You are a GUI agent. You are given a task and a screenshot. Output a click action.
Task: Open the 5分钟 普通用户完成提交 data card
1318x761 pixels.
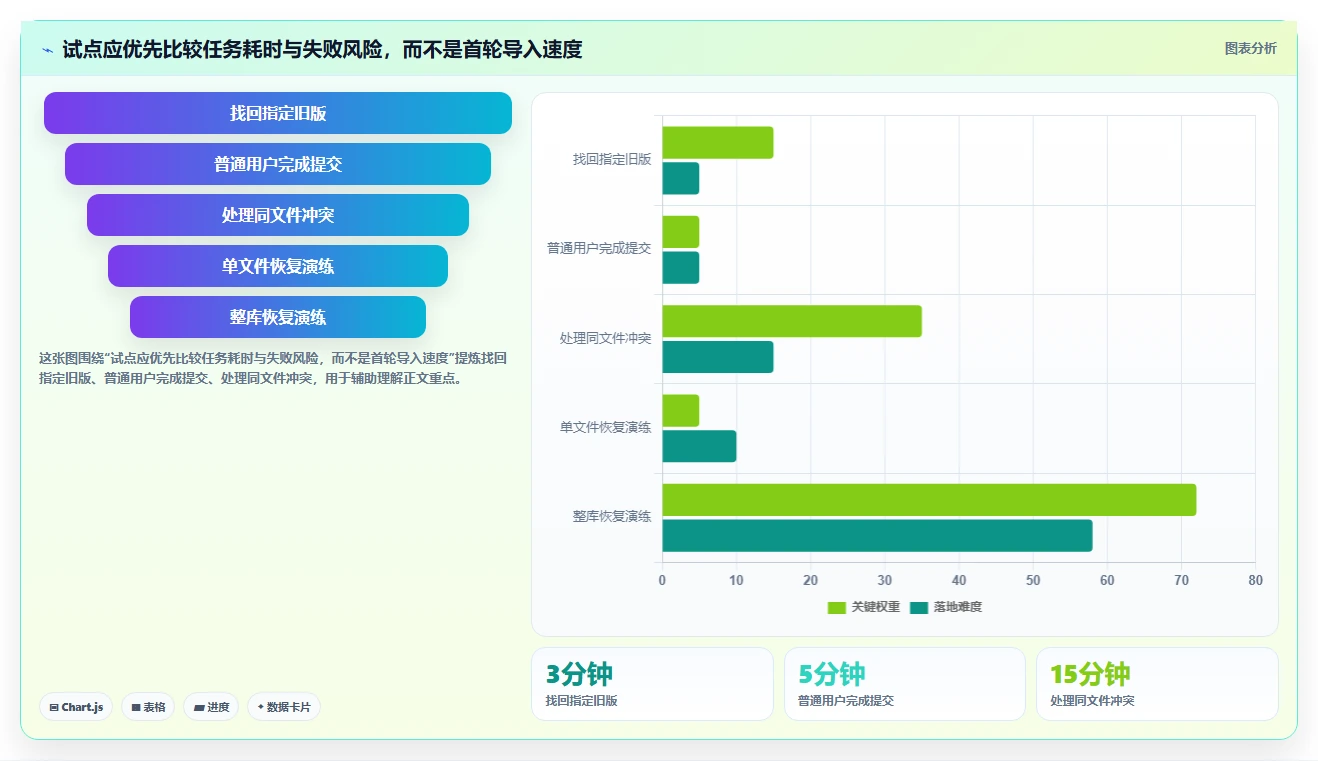click(x=905, y=684)
